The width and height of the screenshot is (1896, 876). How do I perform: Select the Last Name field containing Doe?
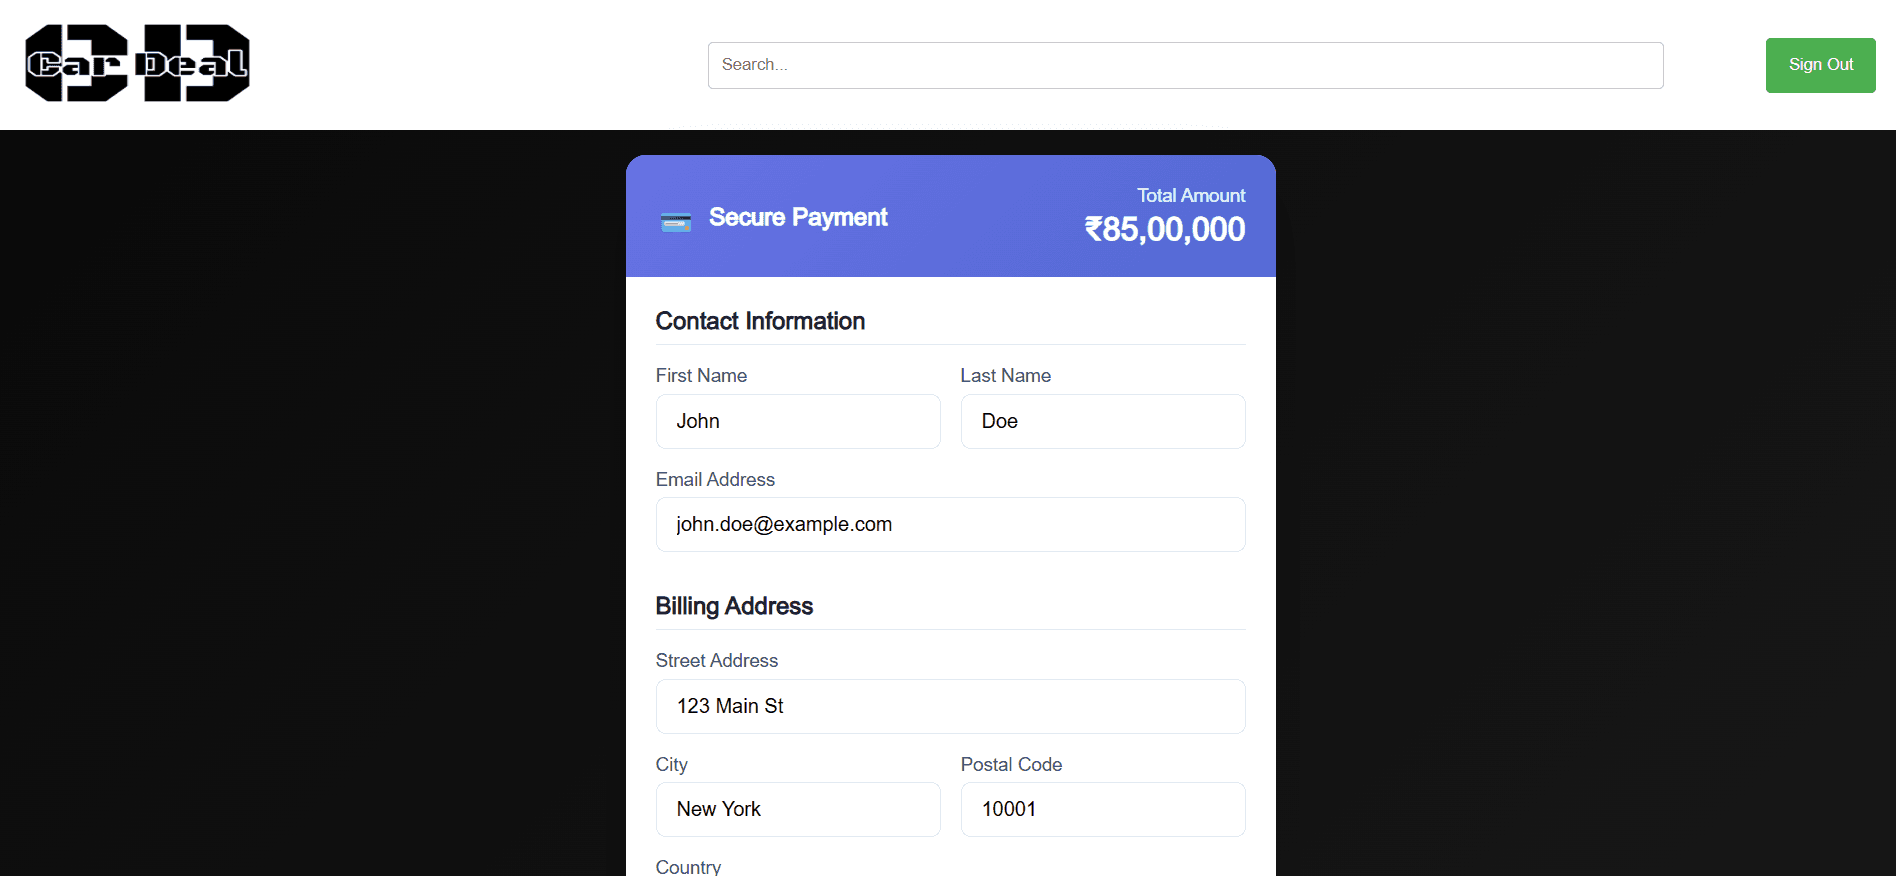1101,421
